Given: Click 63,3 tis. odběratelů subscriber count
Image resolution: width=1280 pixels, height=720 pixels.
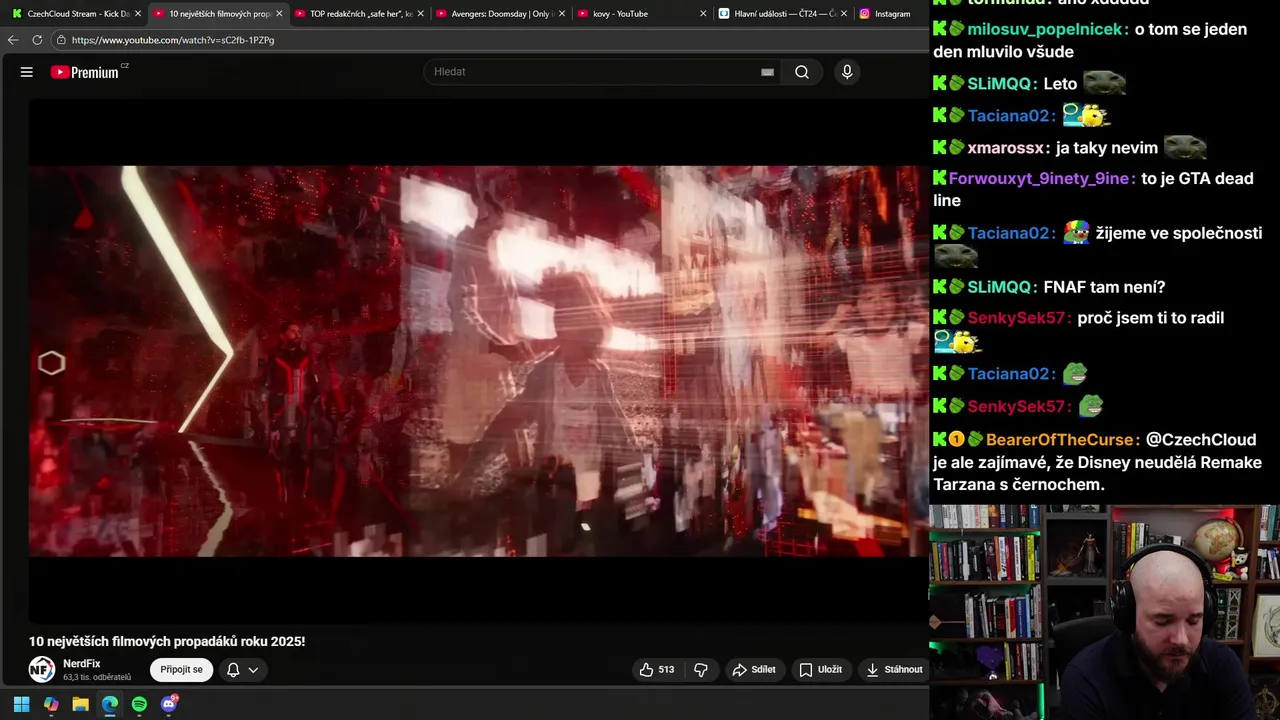Looking at the screenshot, I should coord(97,678).
